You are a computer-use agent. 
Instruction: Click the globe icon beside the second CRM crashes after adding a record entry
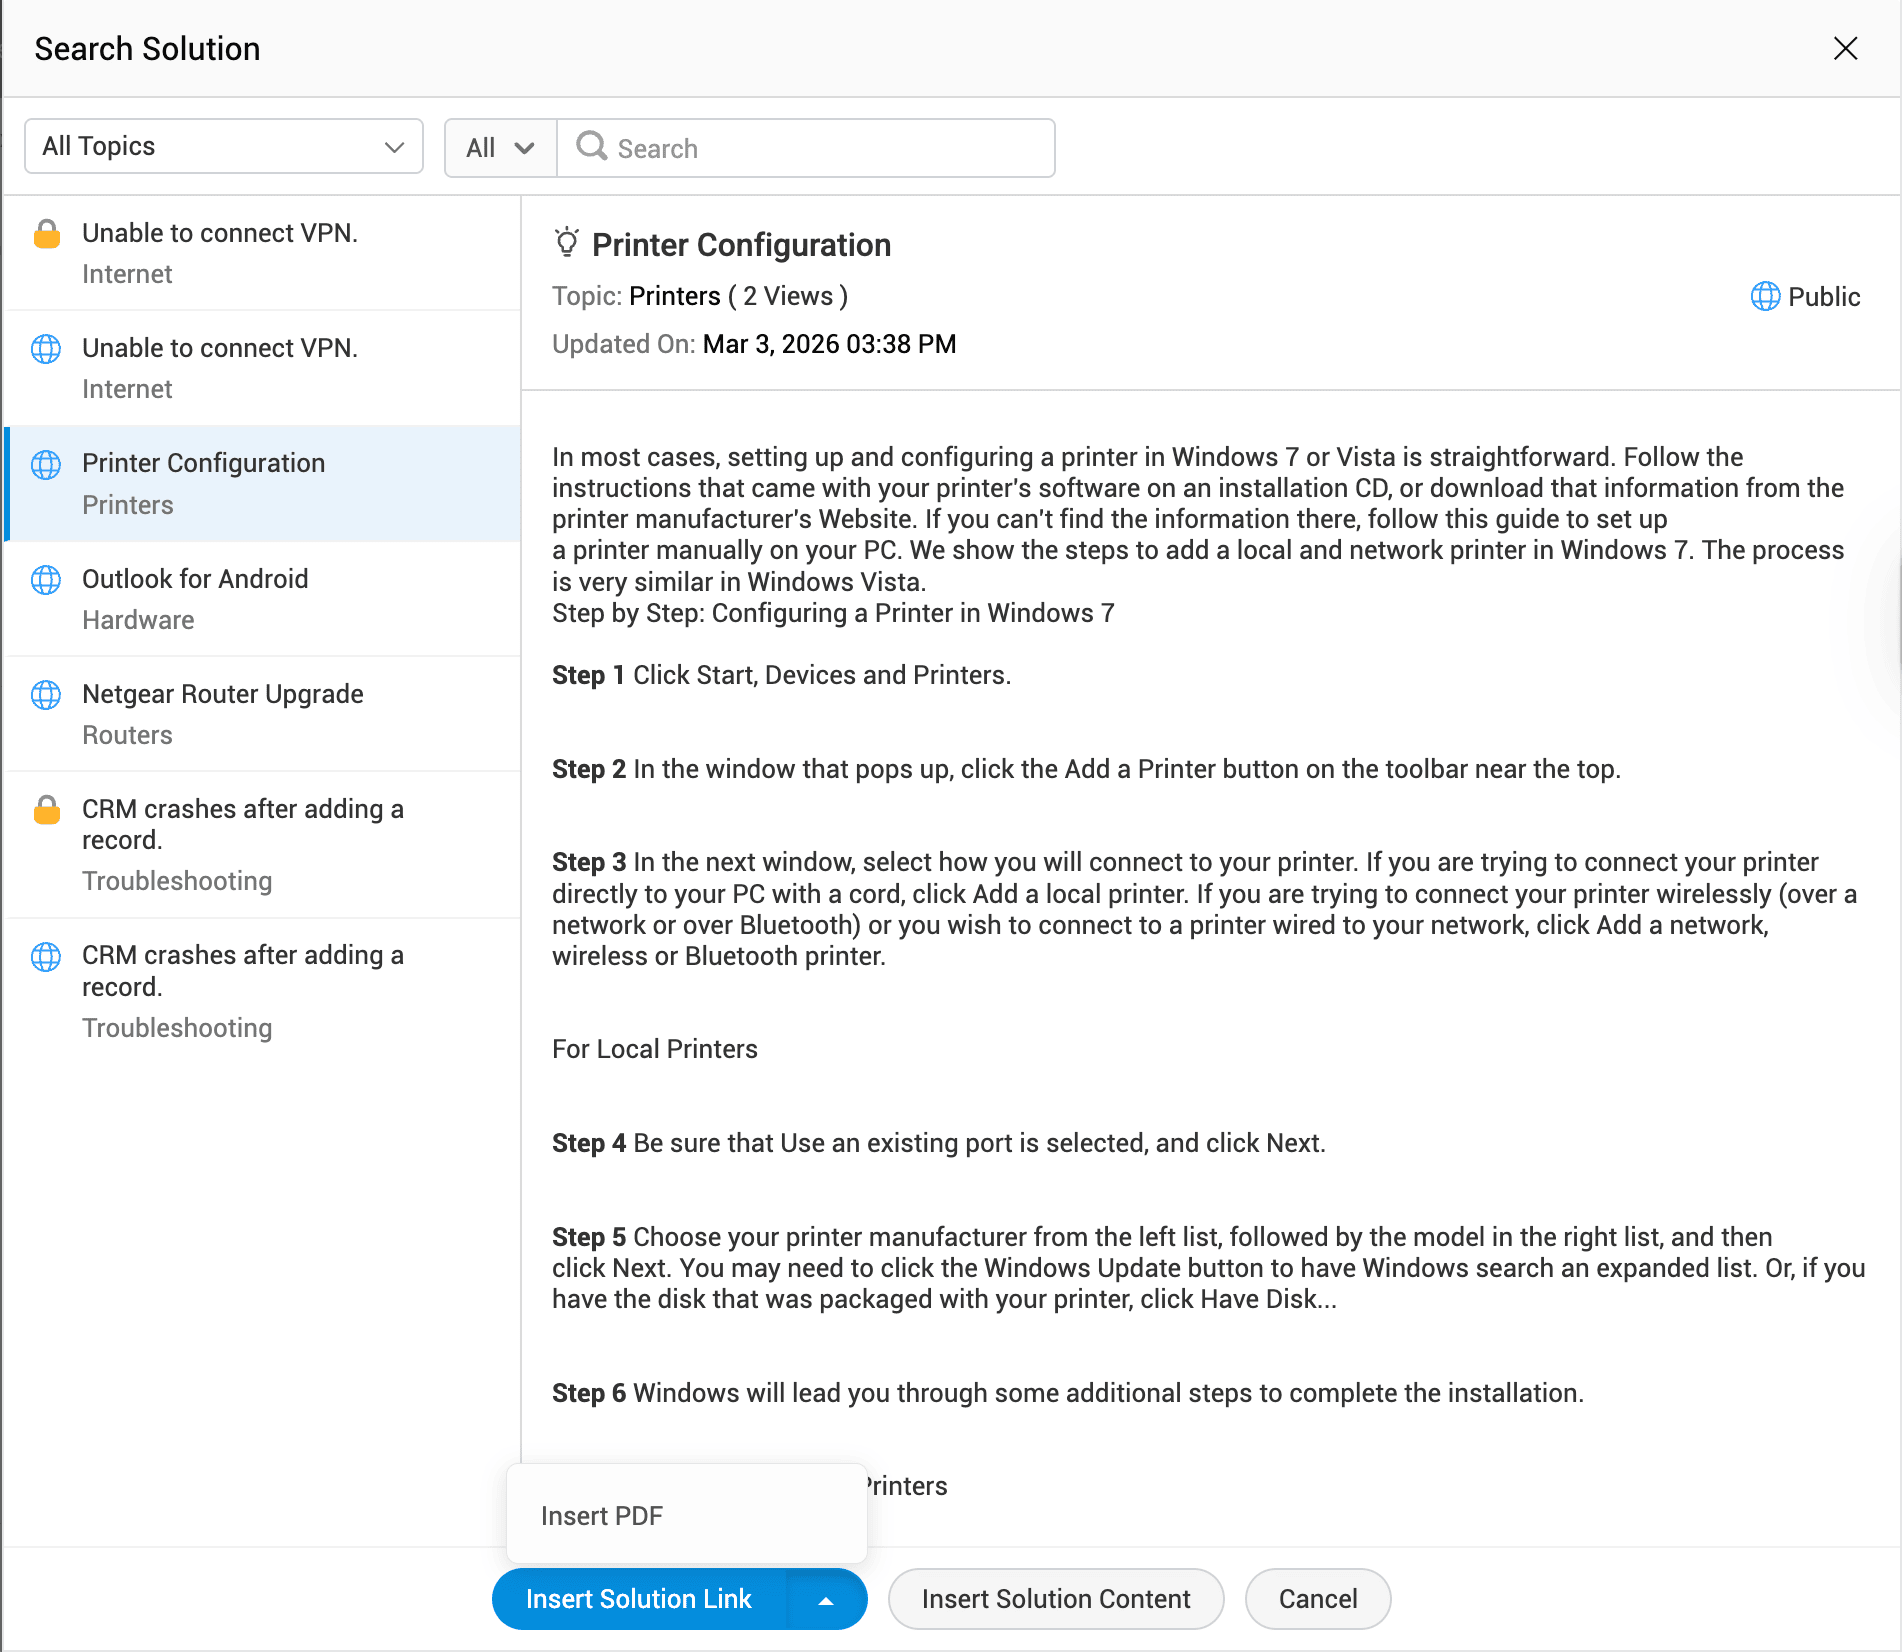point(46,956)
